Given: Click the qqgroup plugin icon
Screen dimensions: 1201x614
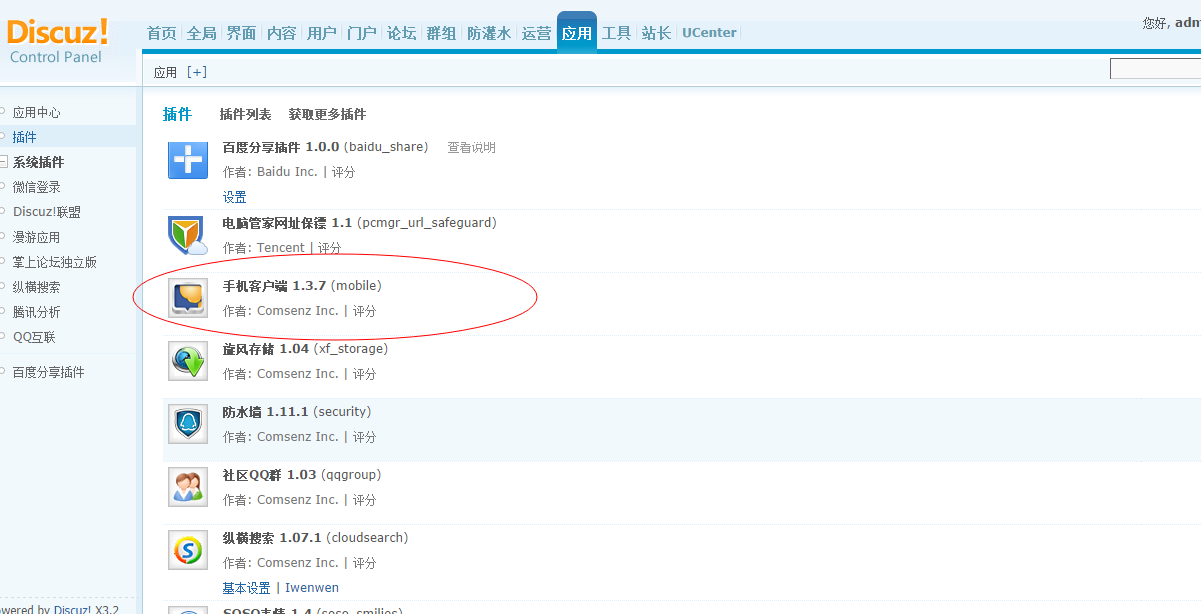Looking at the screenshot, I should click(188, 487).
